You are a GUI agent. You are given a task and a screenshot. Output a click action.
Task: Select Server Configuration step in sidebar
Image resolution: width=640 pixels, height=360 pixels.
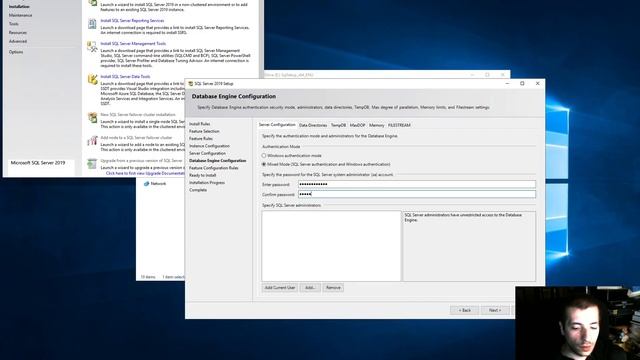[x=207, y=153]
